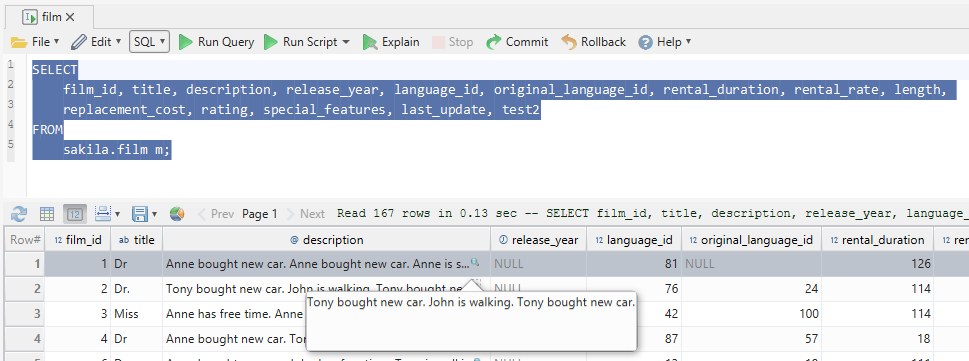Click original_language_id cell with value 57
The image size is (969, 361).
[x=751, y=339]
